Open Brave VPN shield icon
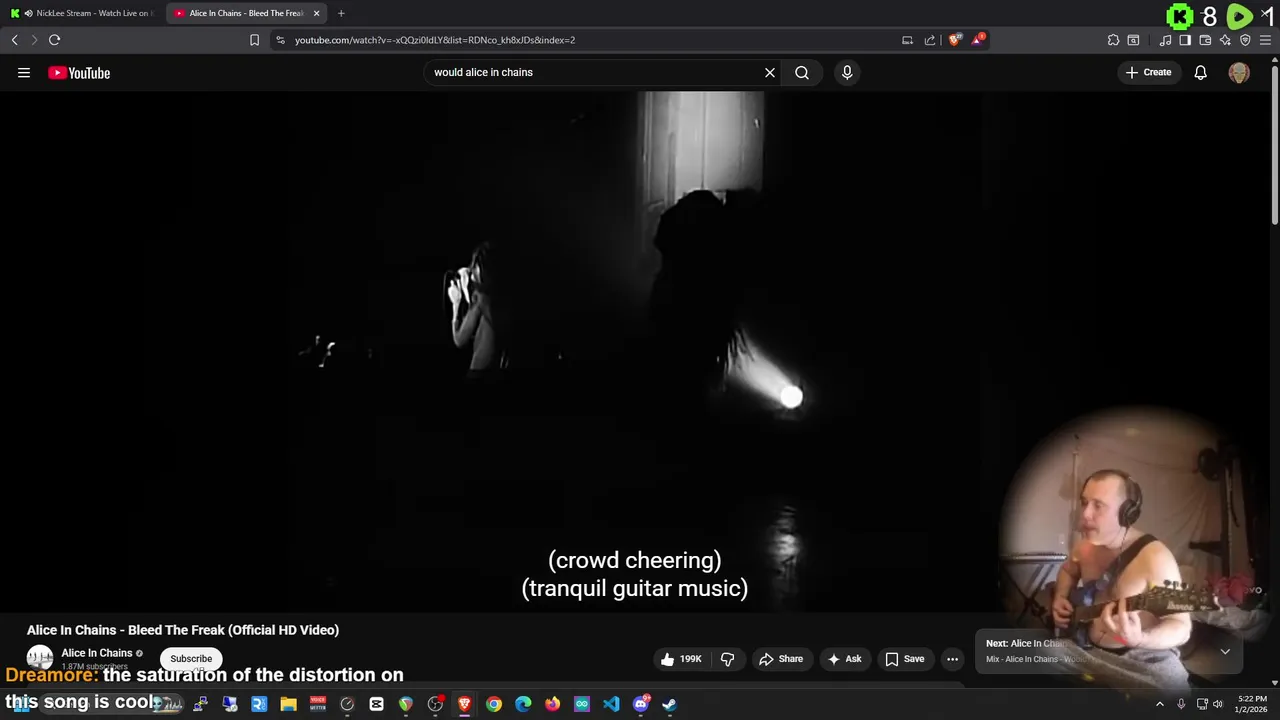This screenshot has height=720, width=1280. 1245,40
